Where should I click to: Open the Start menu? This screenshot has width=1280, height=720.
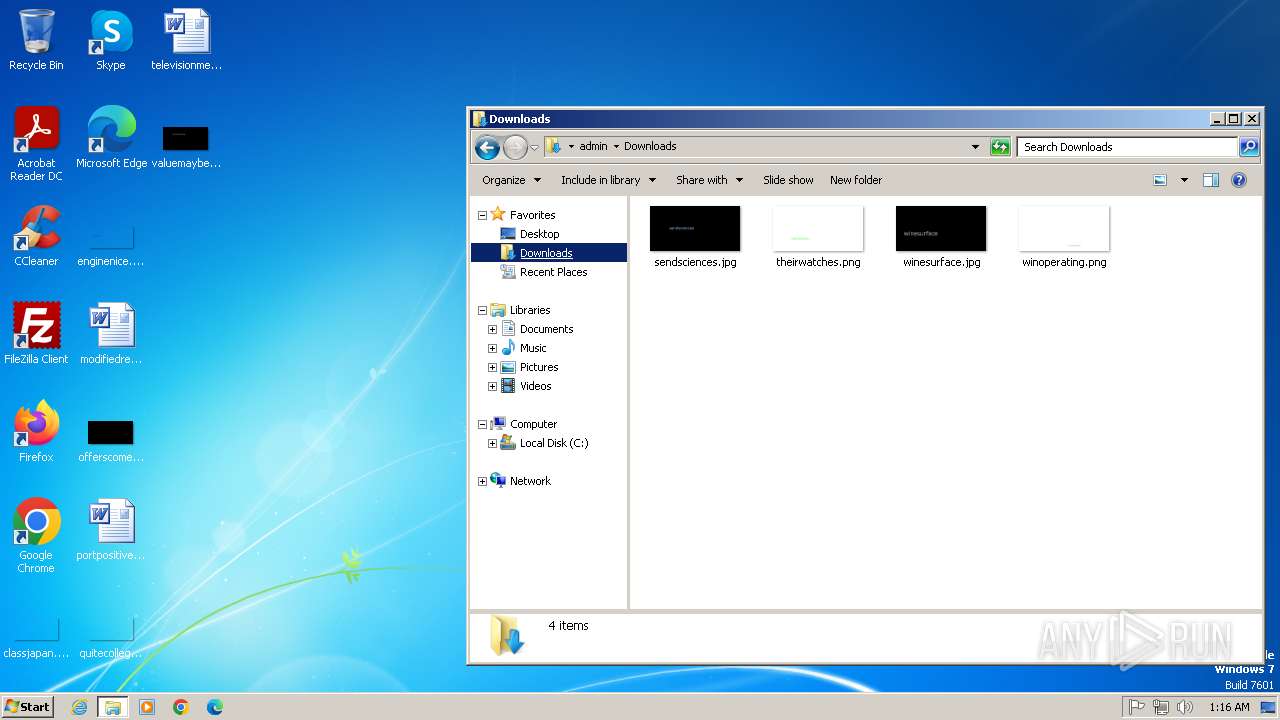(x=27, y=707)
